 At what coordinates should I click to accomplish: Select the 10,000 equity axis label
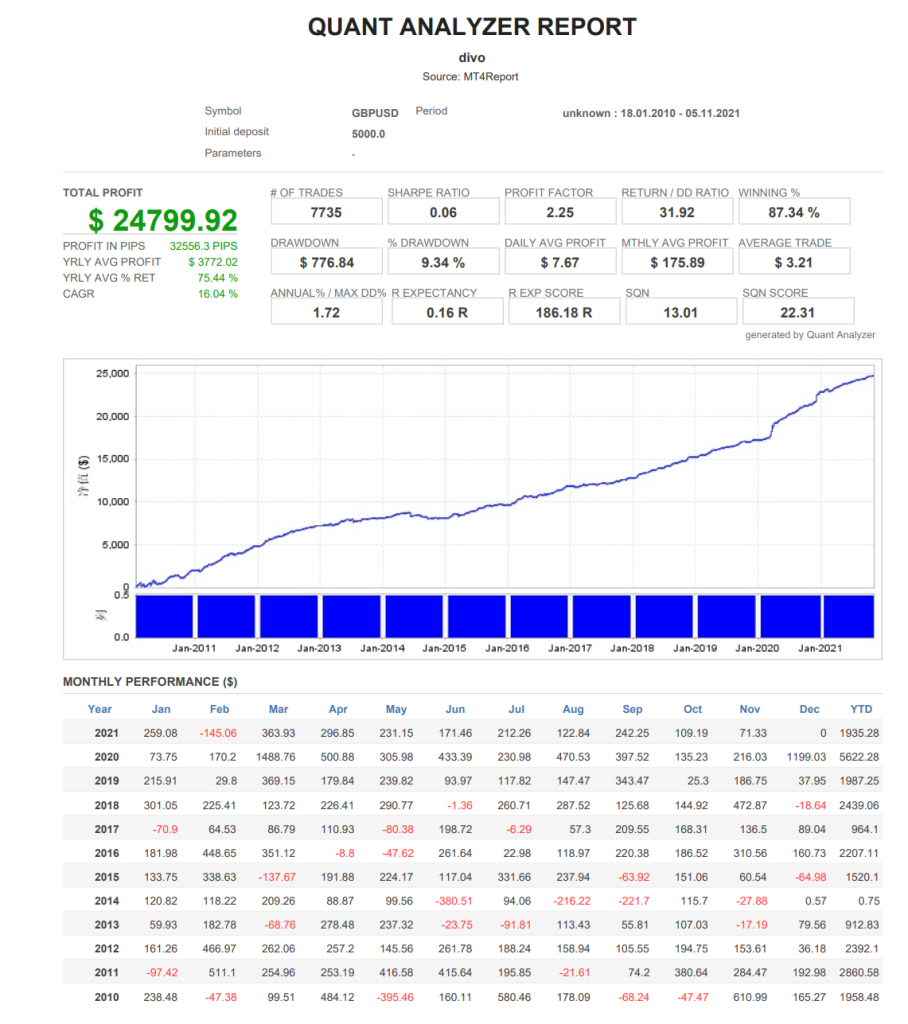pyautogui.click(x=112, y=502)
